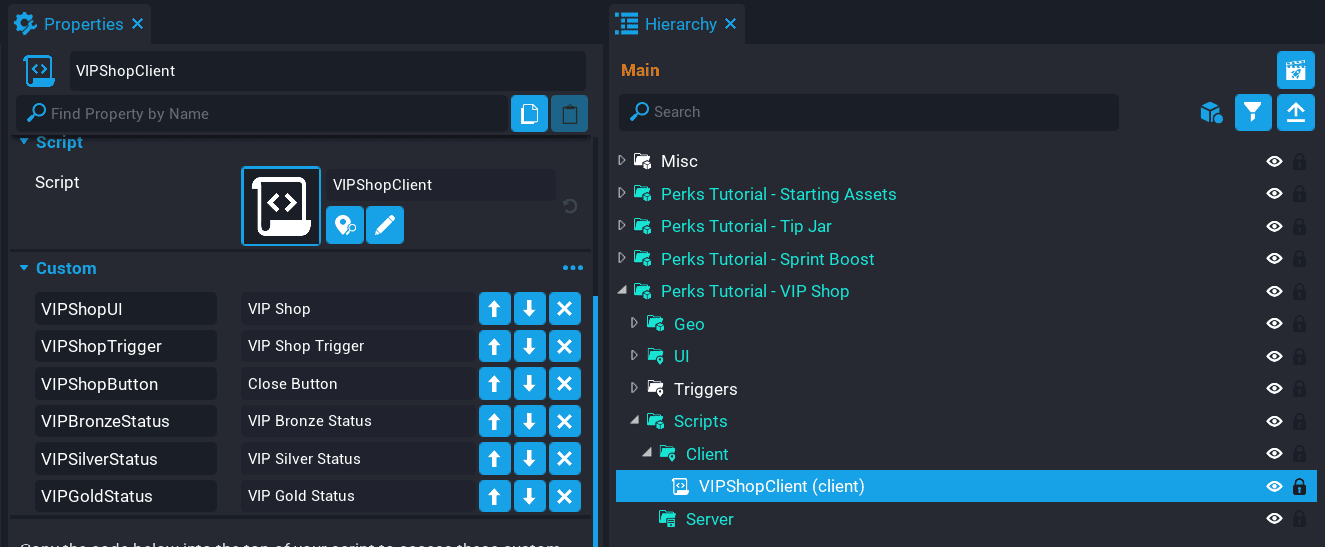The height and width of the screenshot is (547, 1325).
Task: Click the hierarchy filter funnel icon
Action: [x=1253, y=112]
